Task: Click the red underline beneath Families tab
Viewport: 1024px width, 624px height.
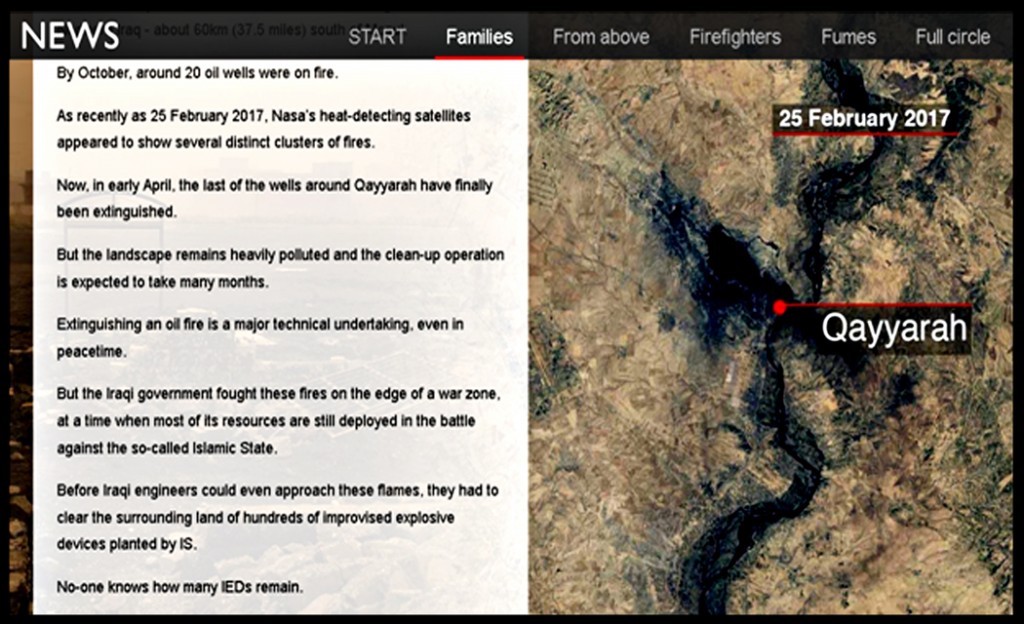Action: 480,57
